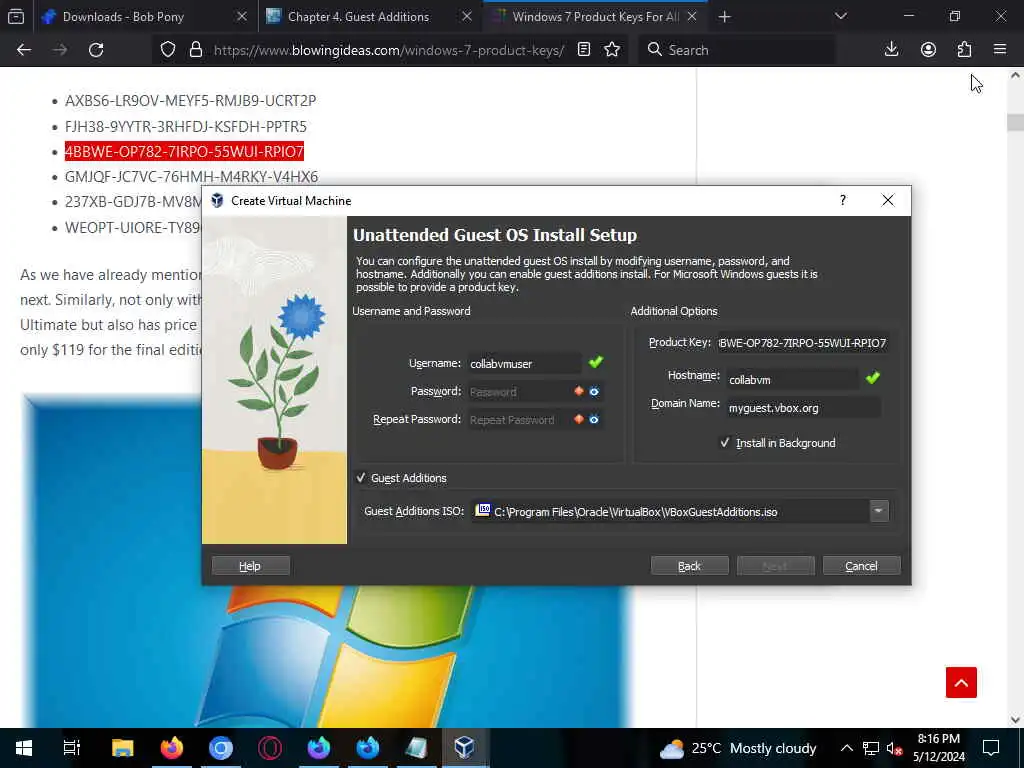Click the Help button in dialog

tap(250, 566)
